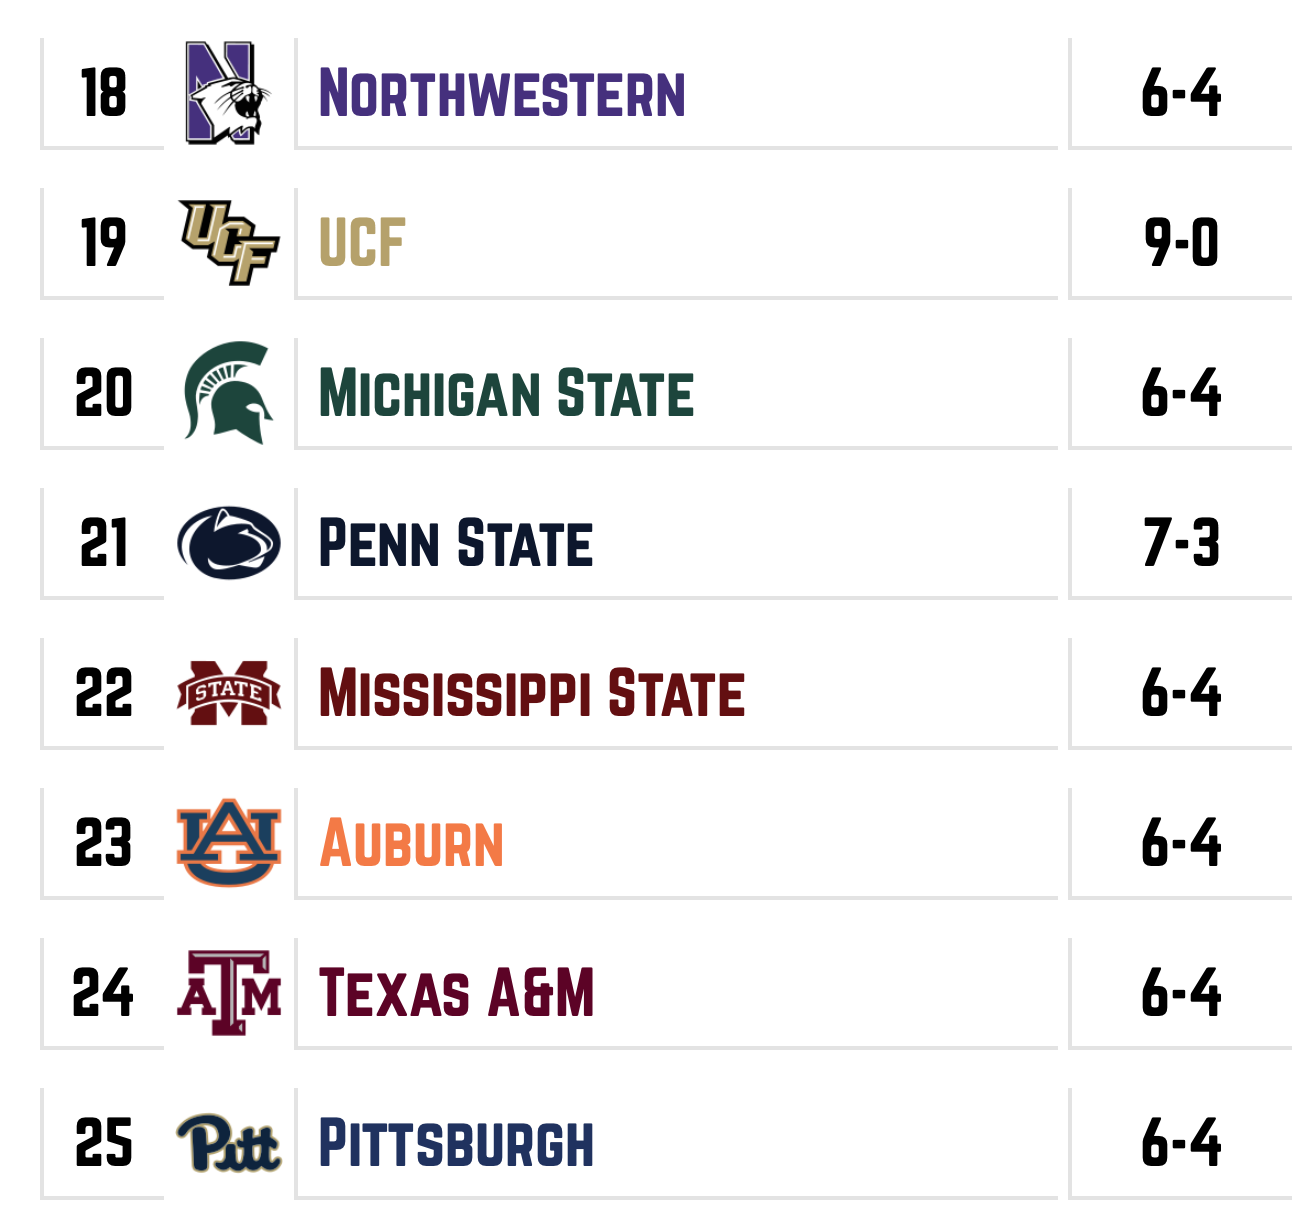Screen dimensions: 1300x1216
Task: Click the UCF Knights logo
Action: pos(228,242)
